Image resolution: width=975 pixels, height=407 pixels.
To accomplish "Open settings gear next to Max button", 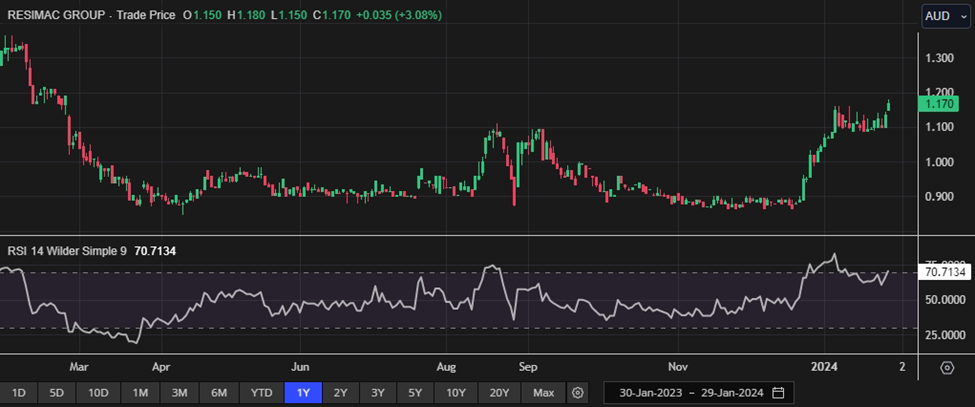I will (x=577, y=391).
